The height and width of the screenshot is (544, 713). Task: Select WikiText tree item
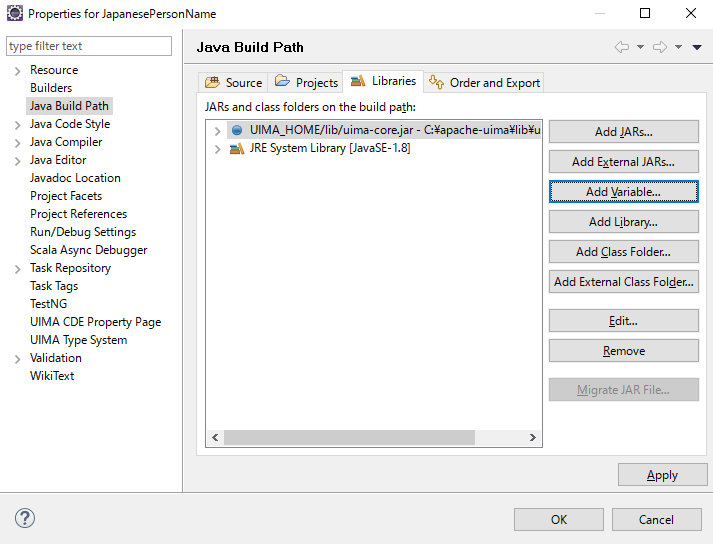point(52,376)
